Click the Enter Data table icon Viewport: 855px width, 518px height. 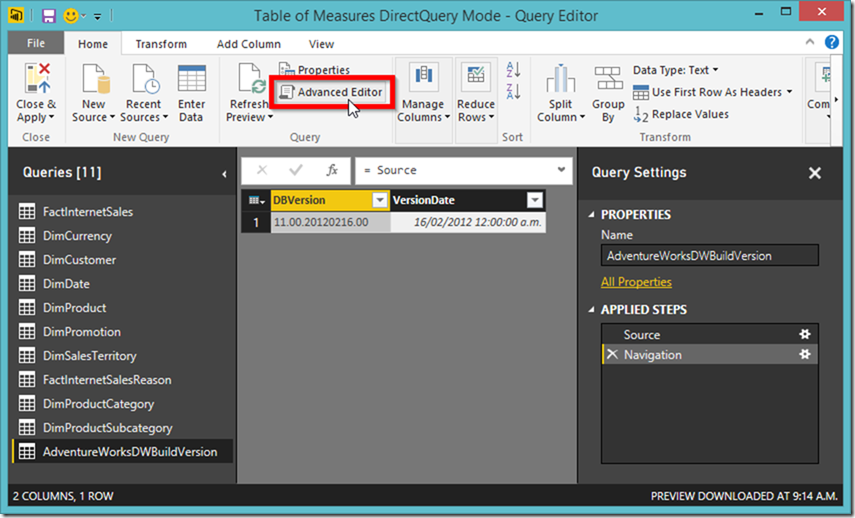click(x=191, y=78)
